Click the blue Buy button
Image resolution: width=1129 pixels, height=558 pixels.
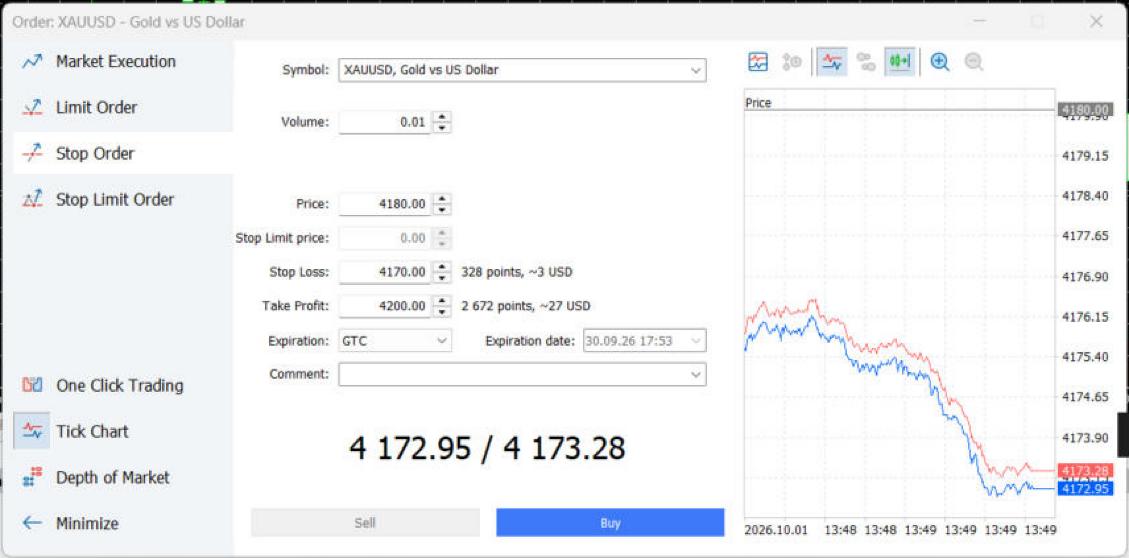tap(610, 523)
